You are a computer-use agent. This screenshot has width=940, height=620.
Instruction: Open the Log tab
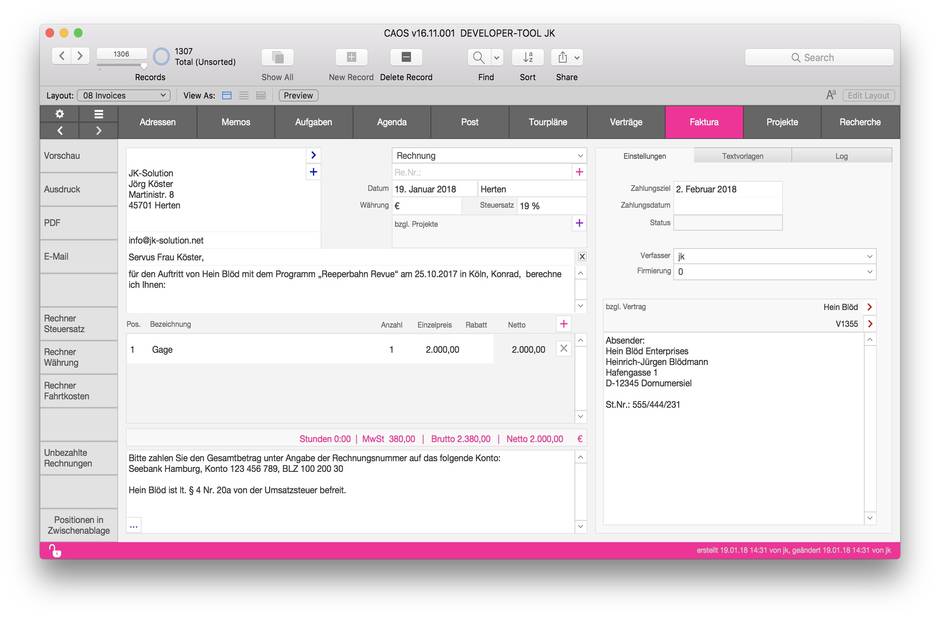pos(842,156)
